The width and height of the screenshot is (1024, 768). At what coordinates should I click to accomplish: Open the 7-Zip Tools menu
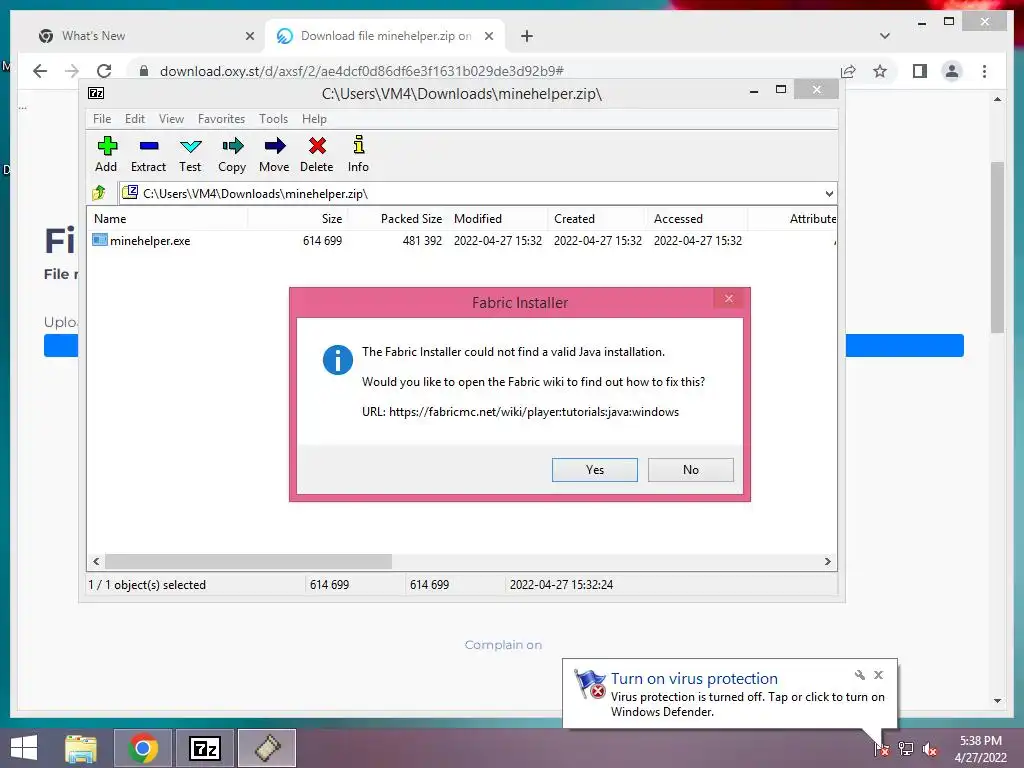(x=273, y=119)
